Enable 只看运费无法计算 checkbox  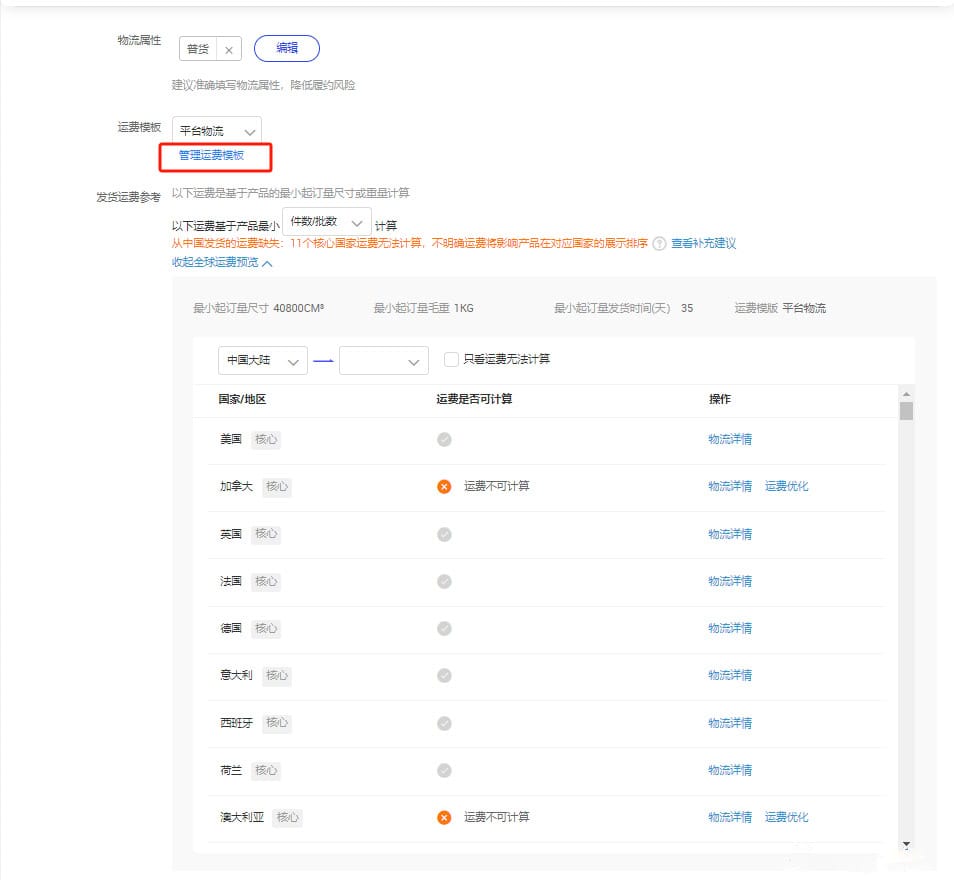coord(451,359)
